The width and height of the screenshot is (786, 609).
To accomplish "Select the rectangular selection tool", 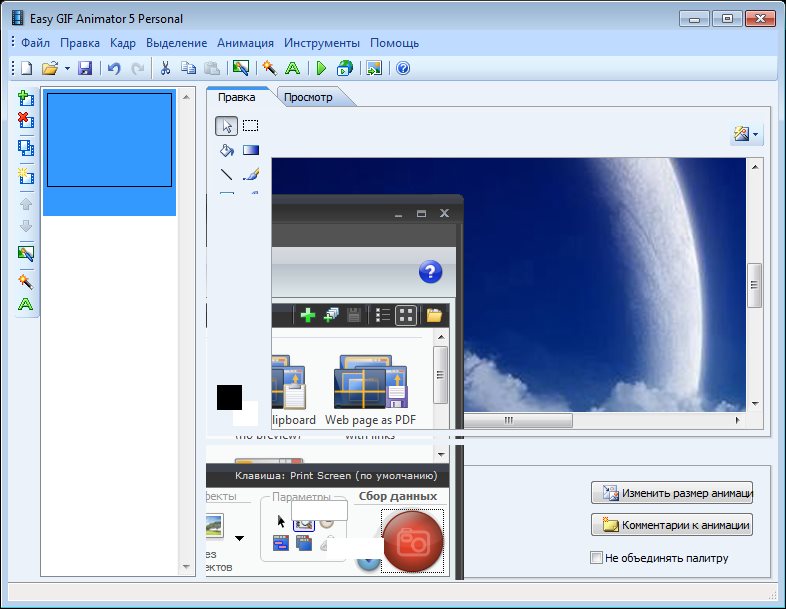I will [251, 126].
